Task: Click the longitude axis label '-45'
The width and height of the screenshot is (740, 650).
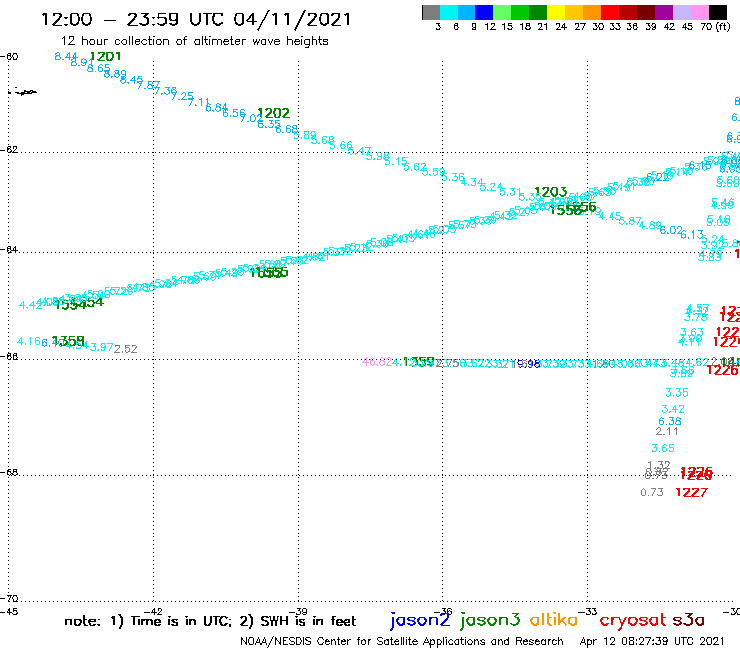Action: (9, 612)
